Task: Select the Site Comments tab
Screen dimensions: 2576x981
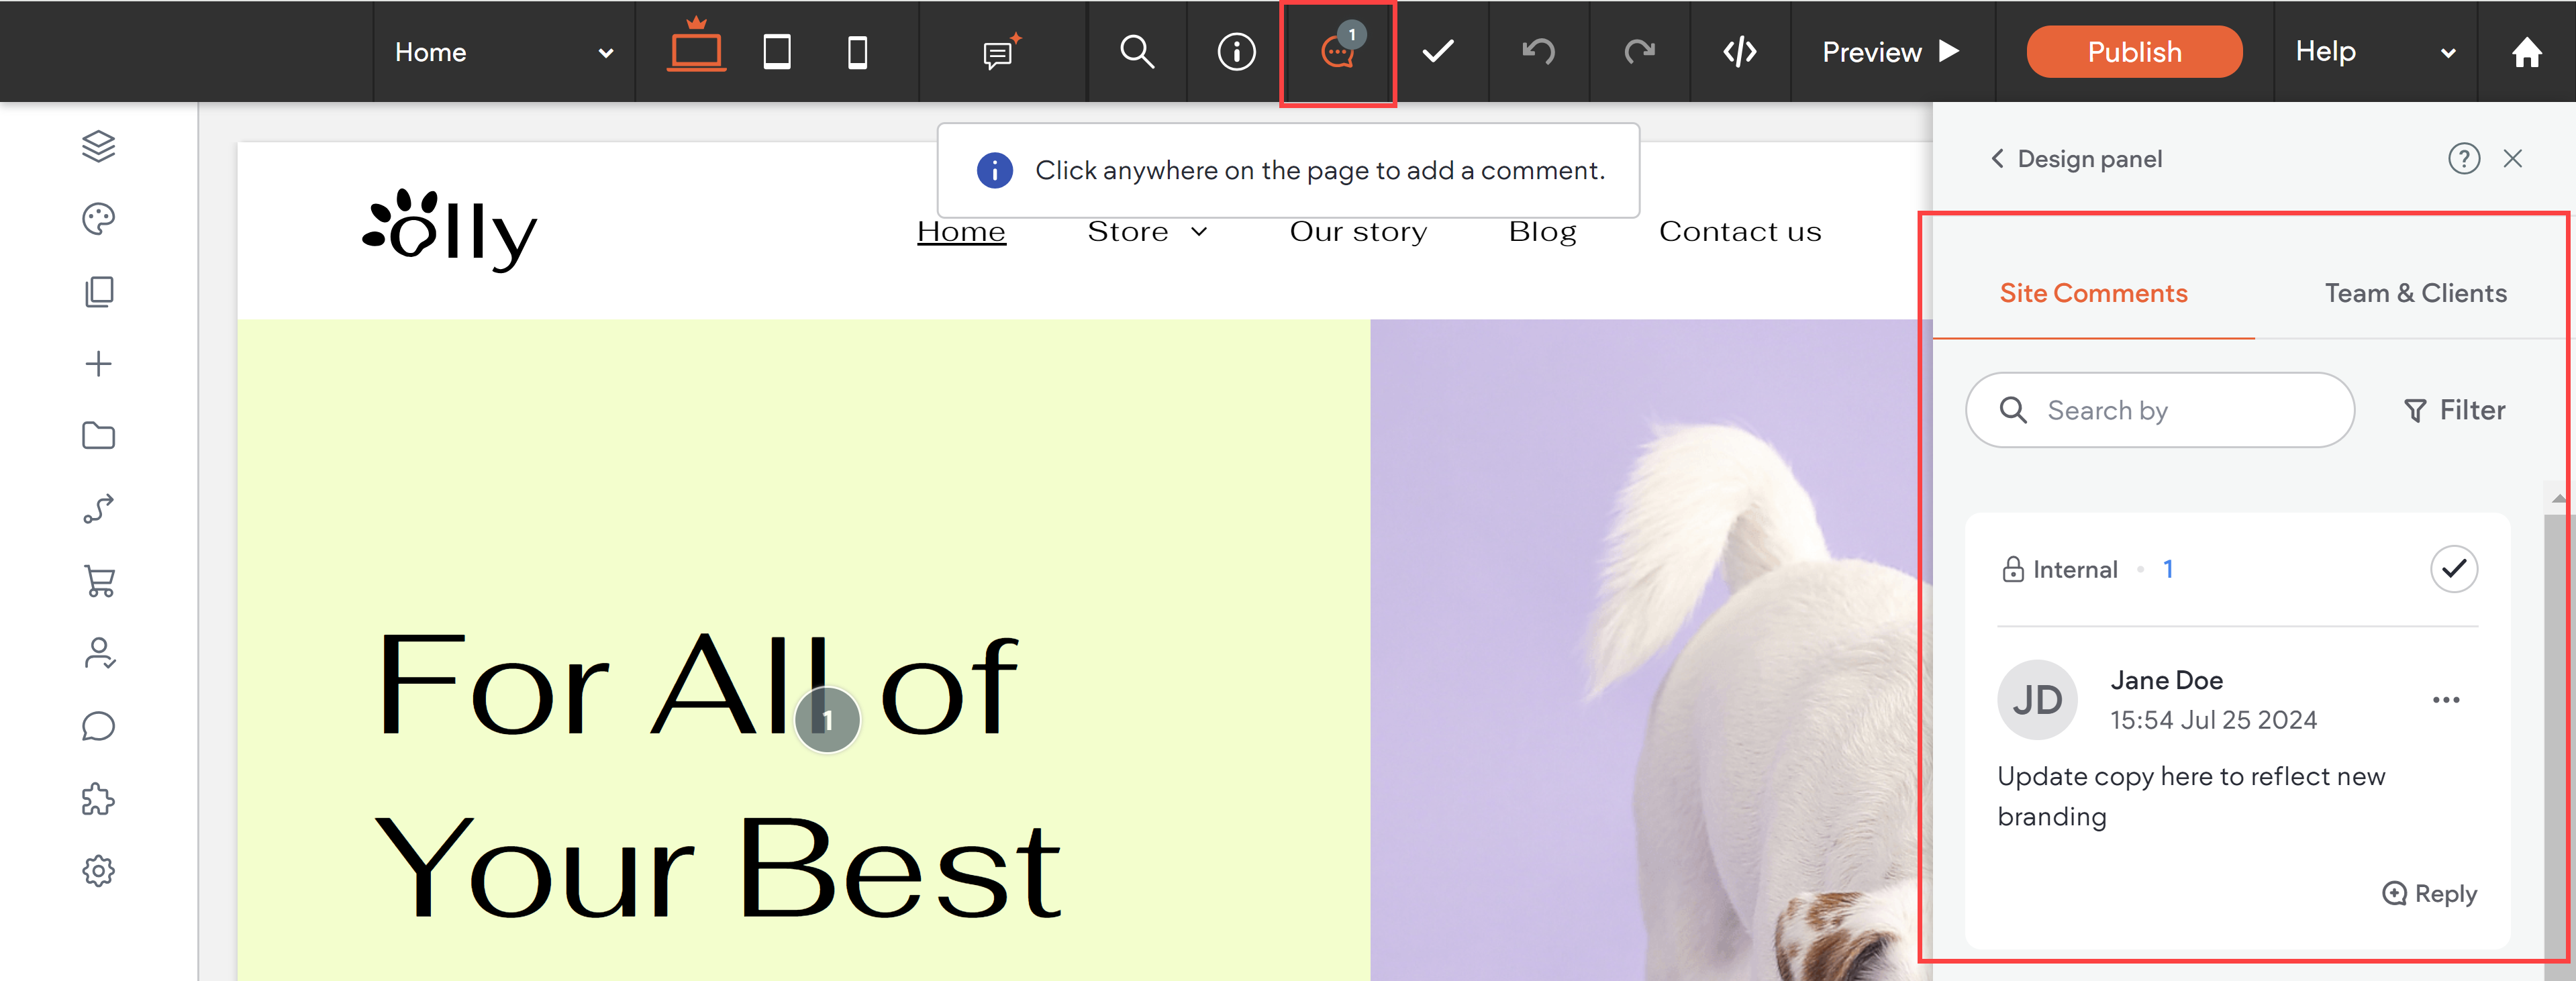Action: point(2093,293)
